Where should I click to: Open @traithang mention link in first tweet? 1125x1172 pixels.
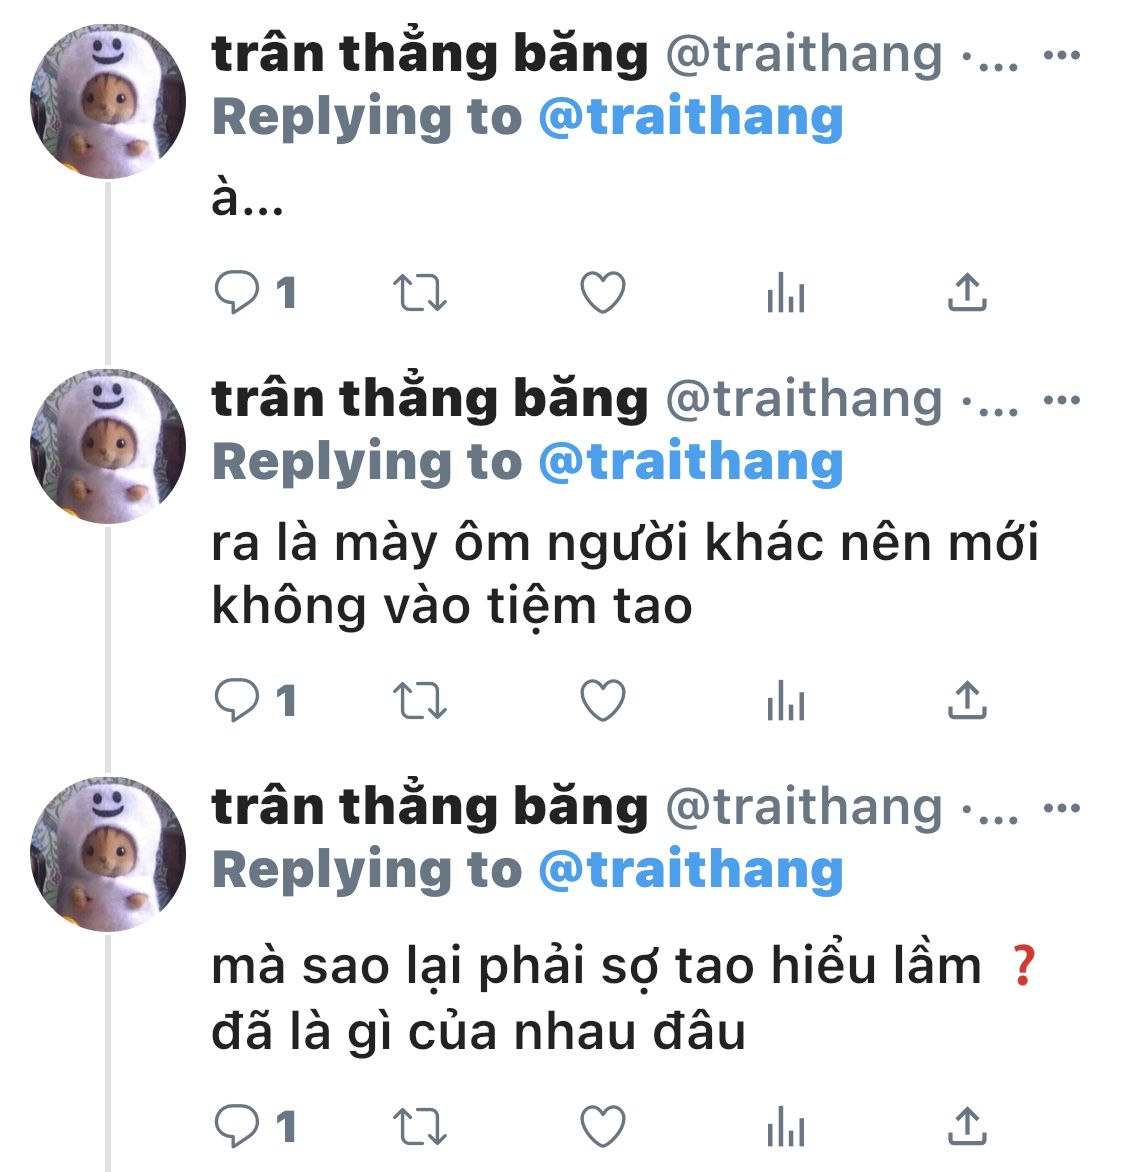pos(691,117)
